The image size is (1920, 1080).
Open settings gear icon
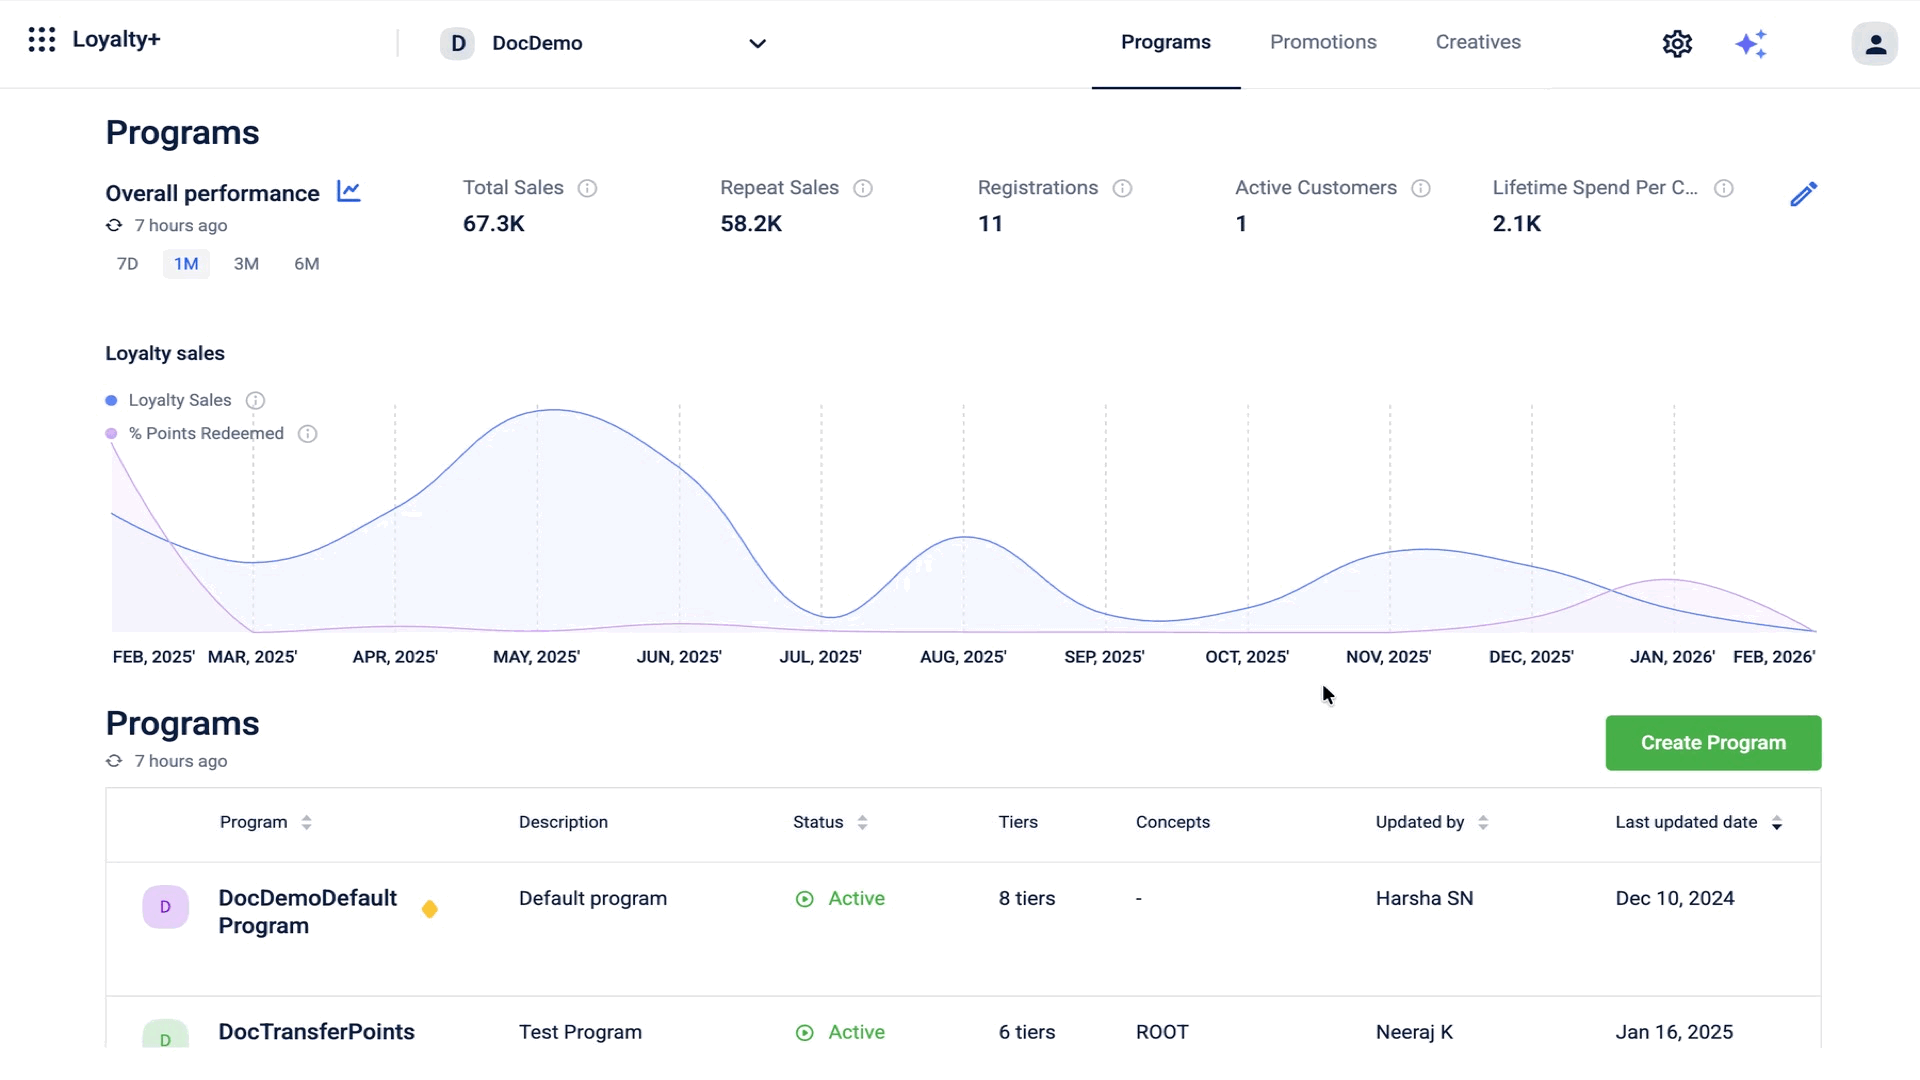(x=1677, y=44)
